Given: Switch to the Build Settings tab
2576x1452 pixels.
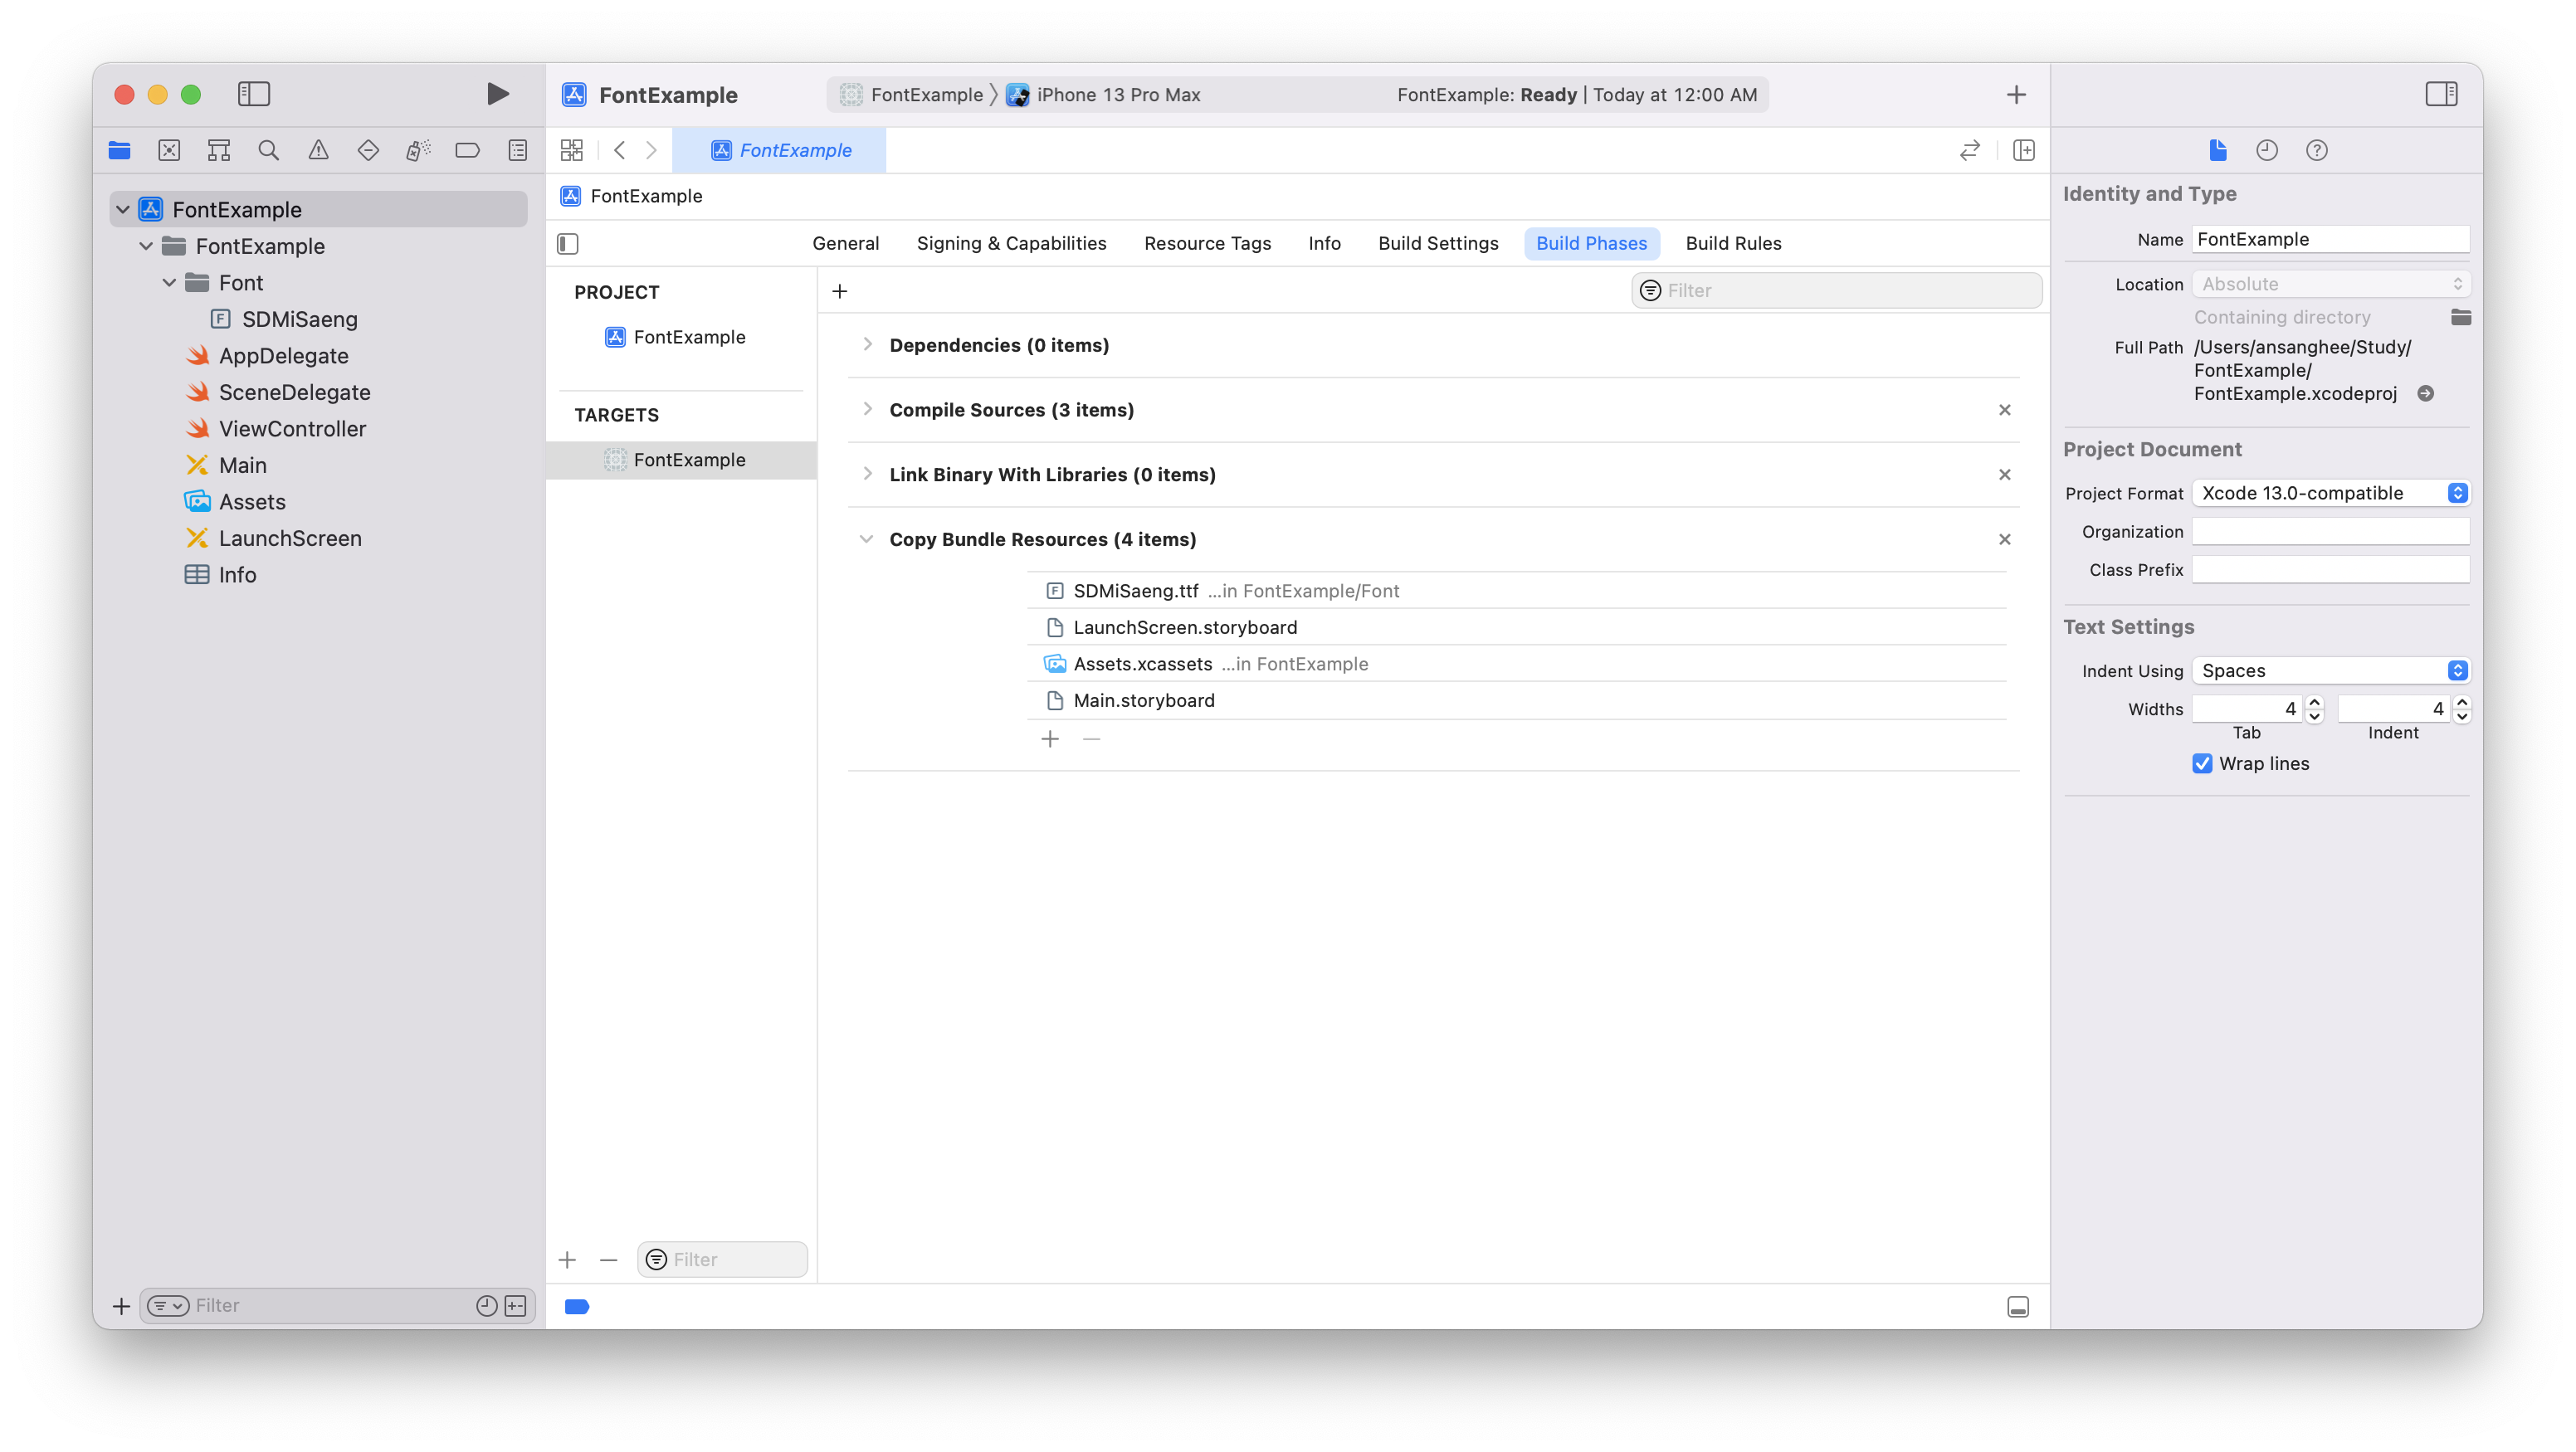Looking at the screenshot, I should [1437, 243].
